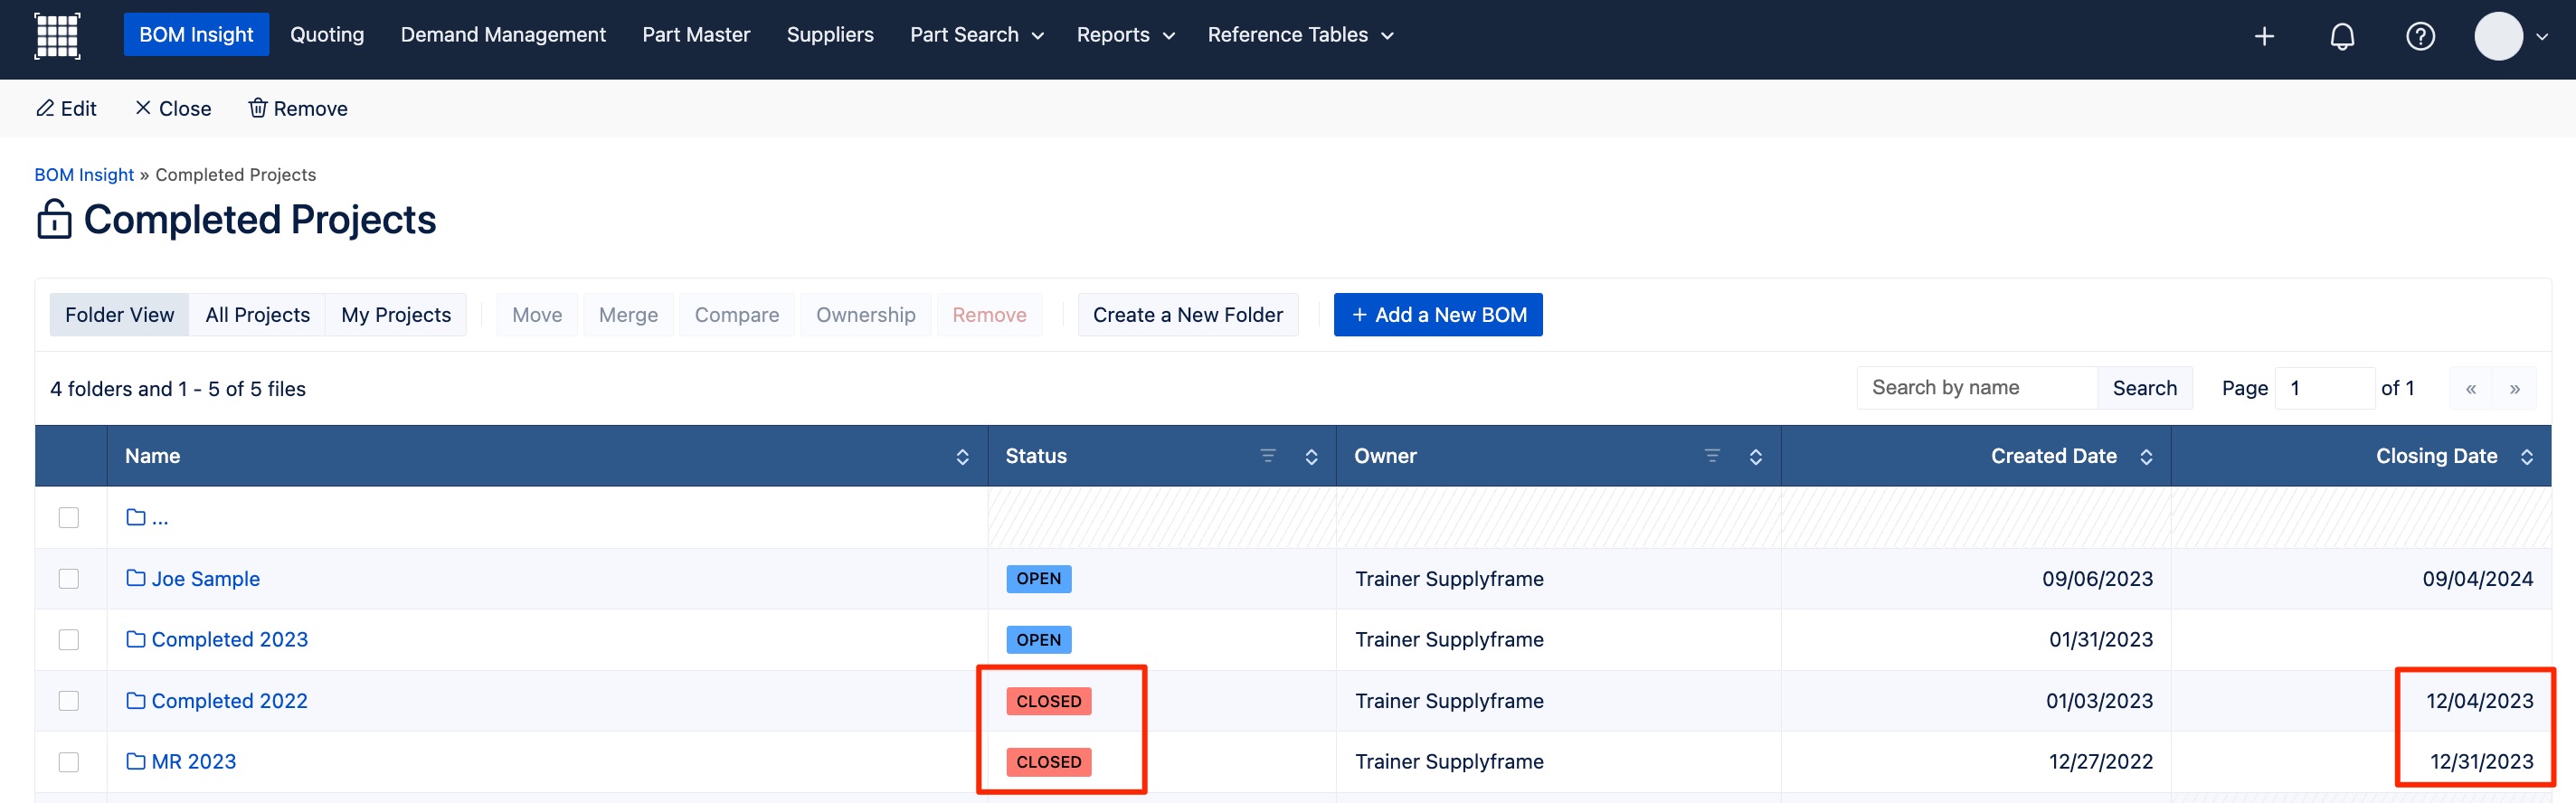
Task: Open the Status column filter icon
Action: [x=1267, y=456]
